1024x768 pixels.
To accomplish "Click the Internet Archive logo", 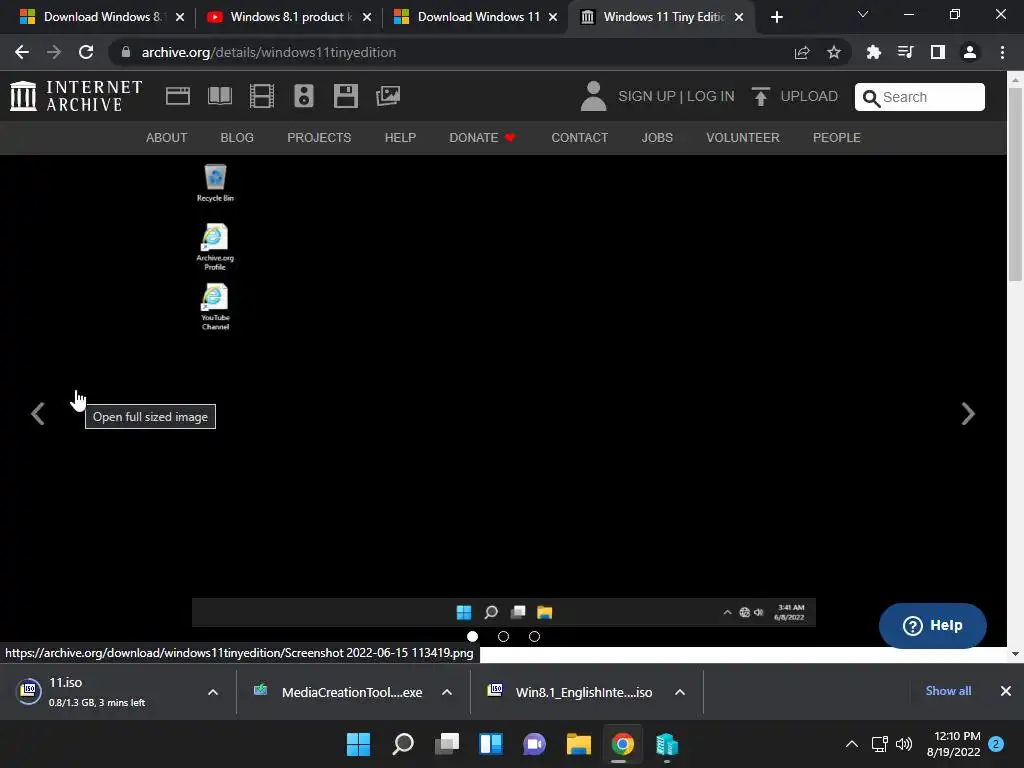I will pyautogui.click(x=76, y=96).
